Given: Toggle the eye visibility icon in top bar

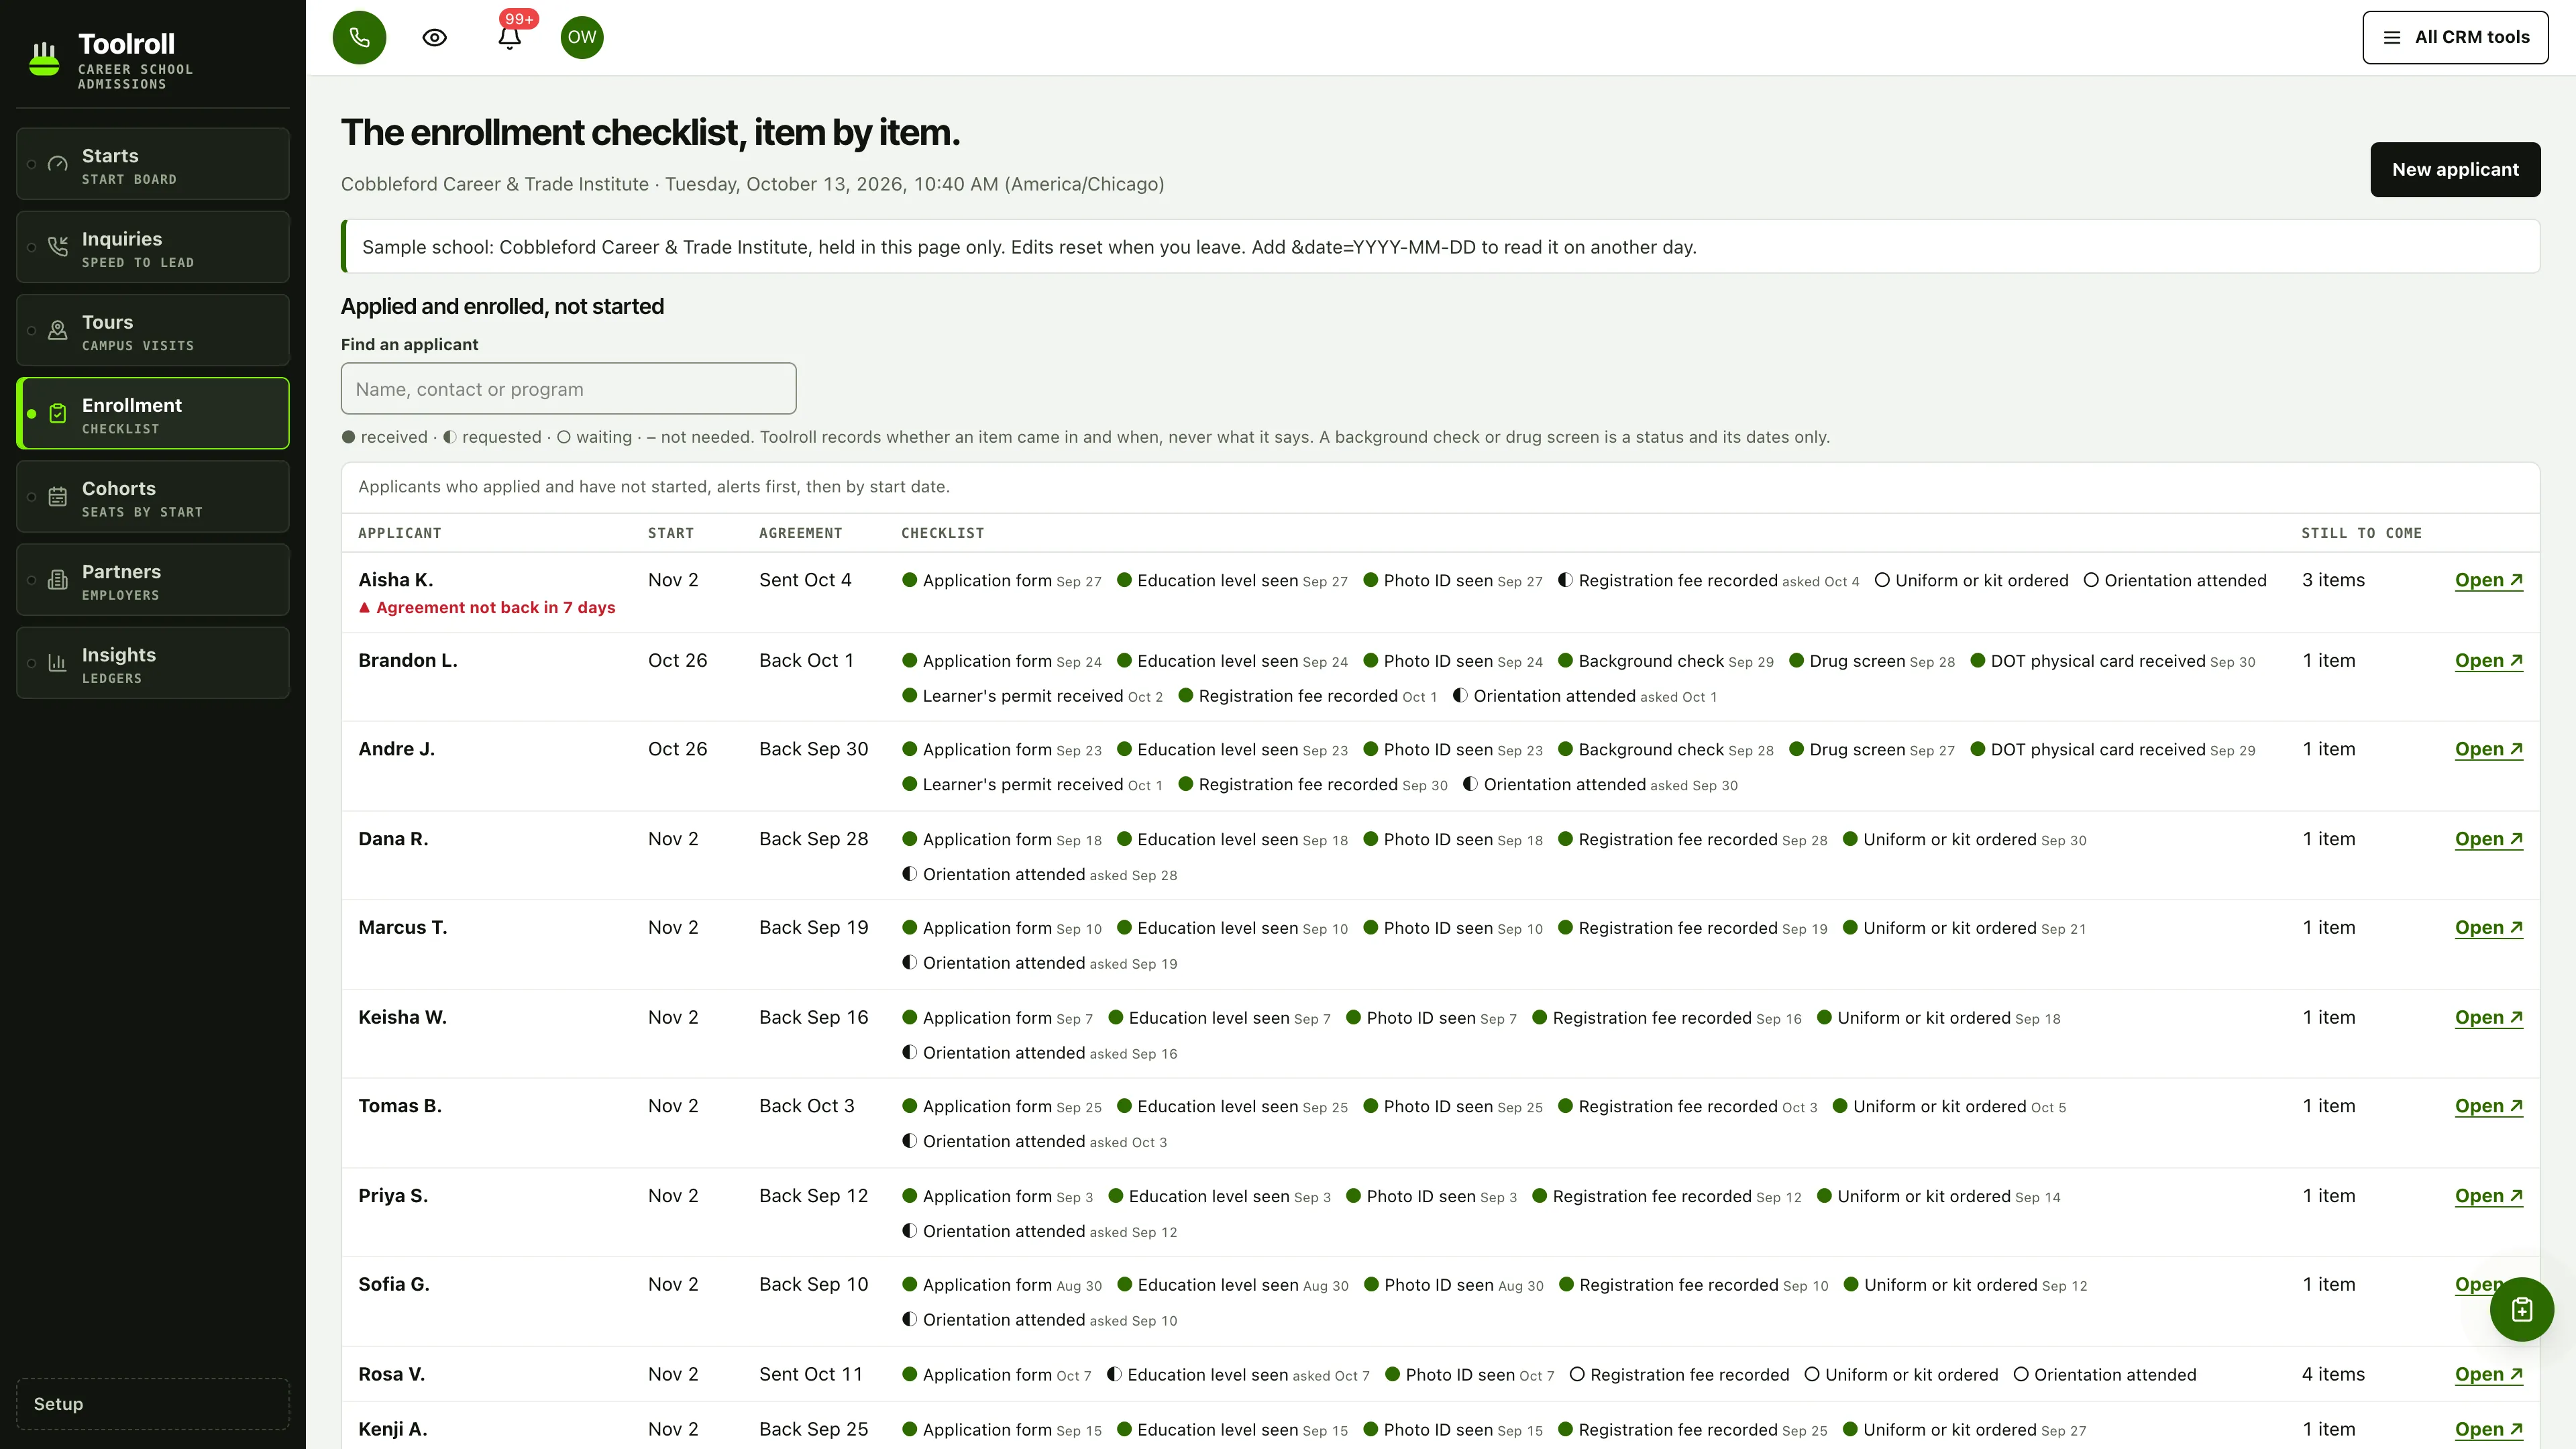Looking at the screenshot, I should pyautogui.click(x=434, y=37).
